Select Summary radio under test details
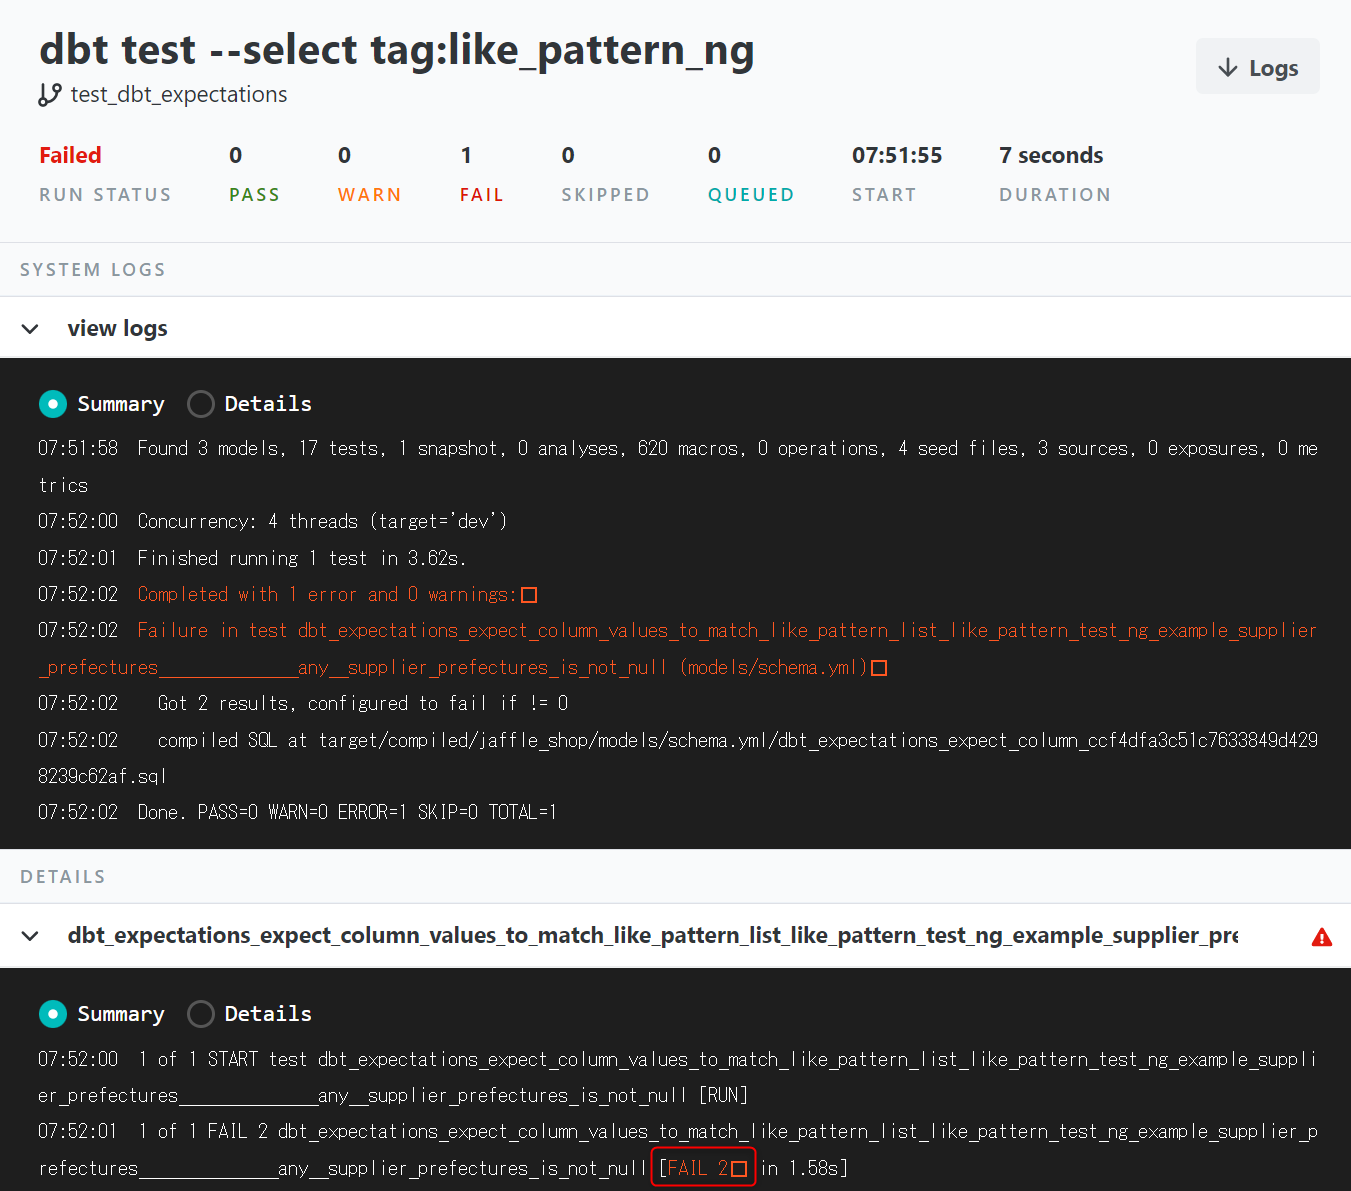 click(x=53, y=1014)
